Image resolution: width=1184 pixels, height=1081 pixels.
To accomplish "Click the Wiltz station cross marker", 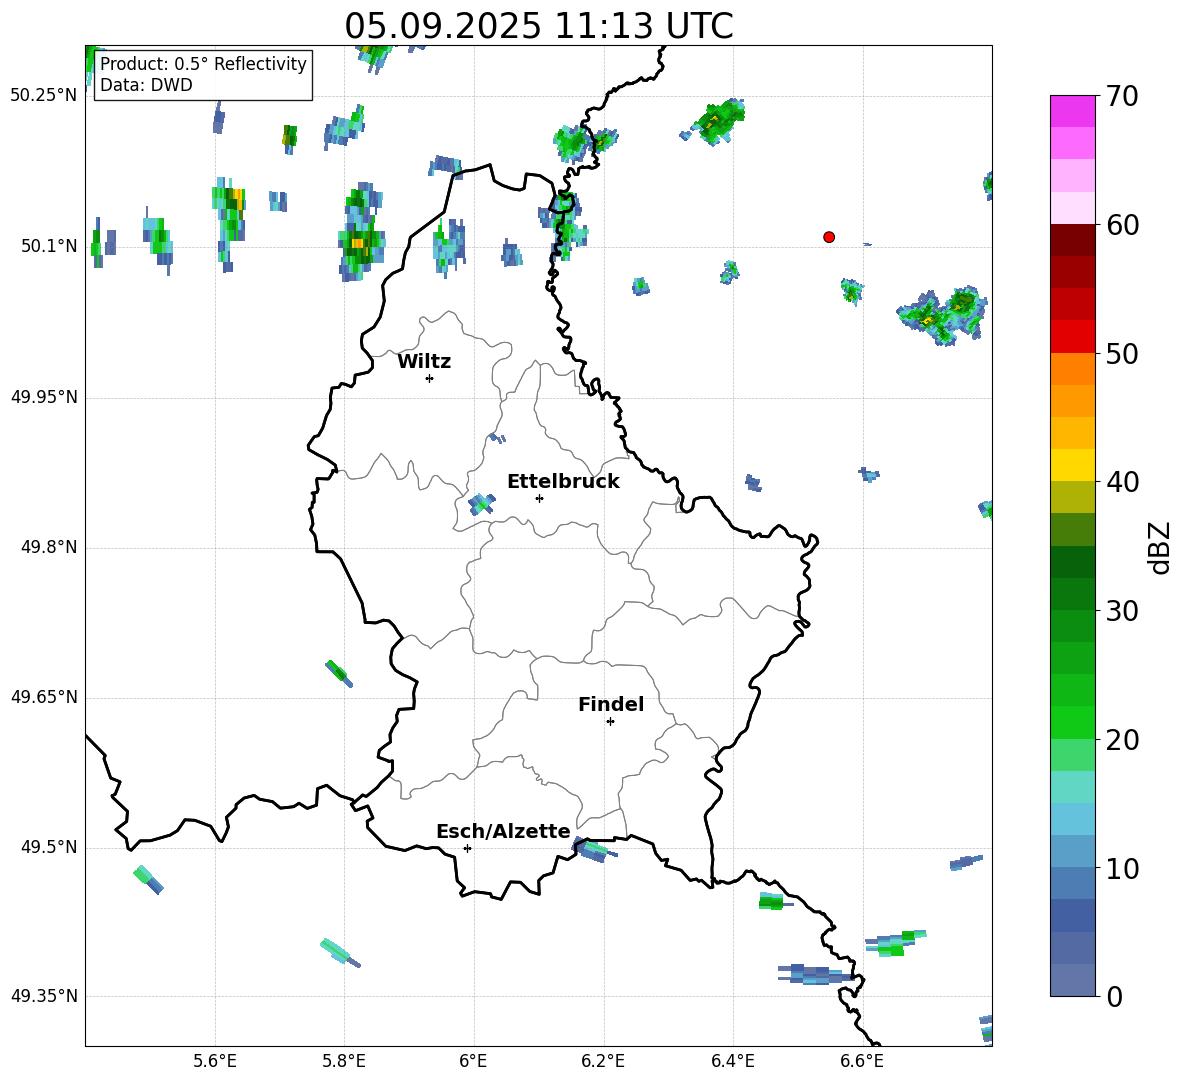I will [429, 378].
